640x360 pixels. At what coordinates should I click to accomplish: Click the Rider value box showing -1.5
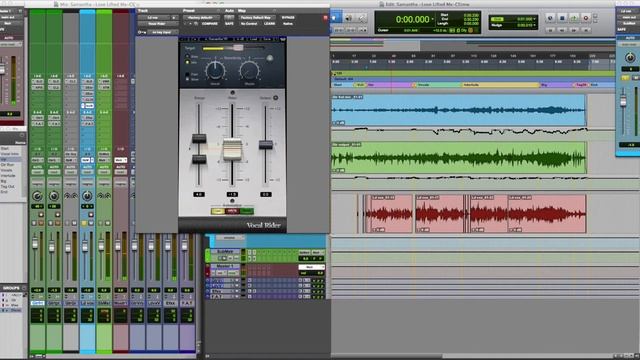[232, 195]
